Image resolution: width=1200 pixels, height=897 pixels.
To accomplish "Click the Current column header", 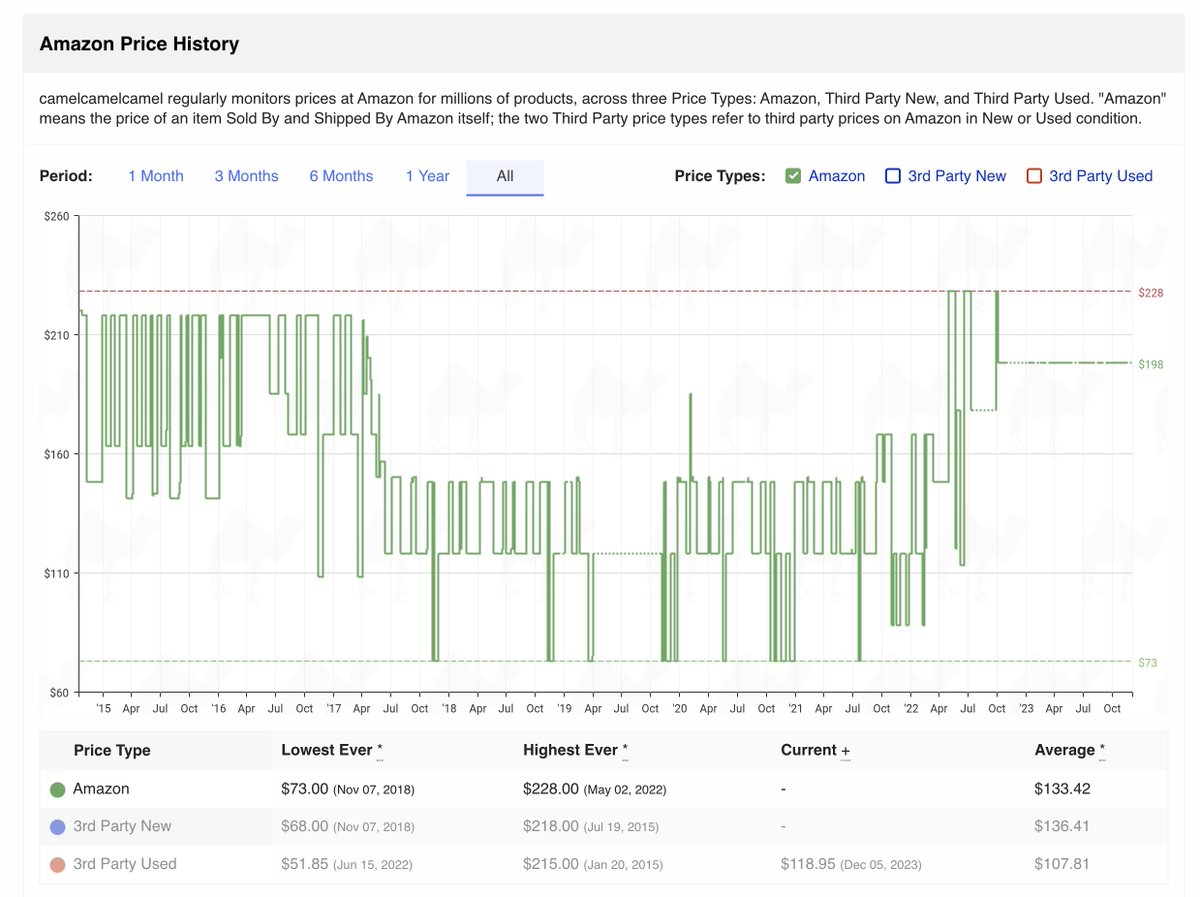I will click(x=808, y=750).
